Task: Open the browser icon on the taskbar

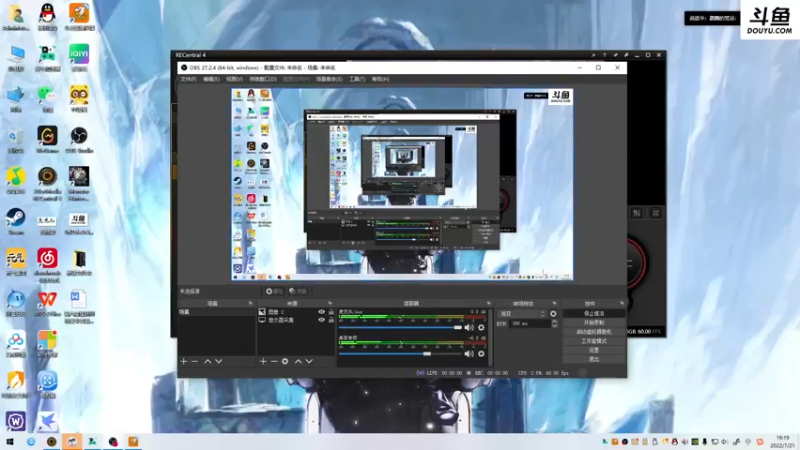Action: point(31,441)
